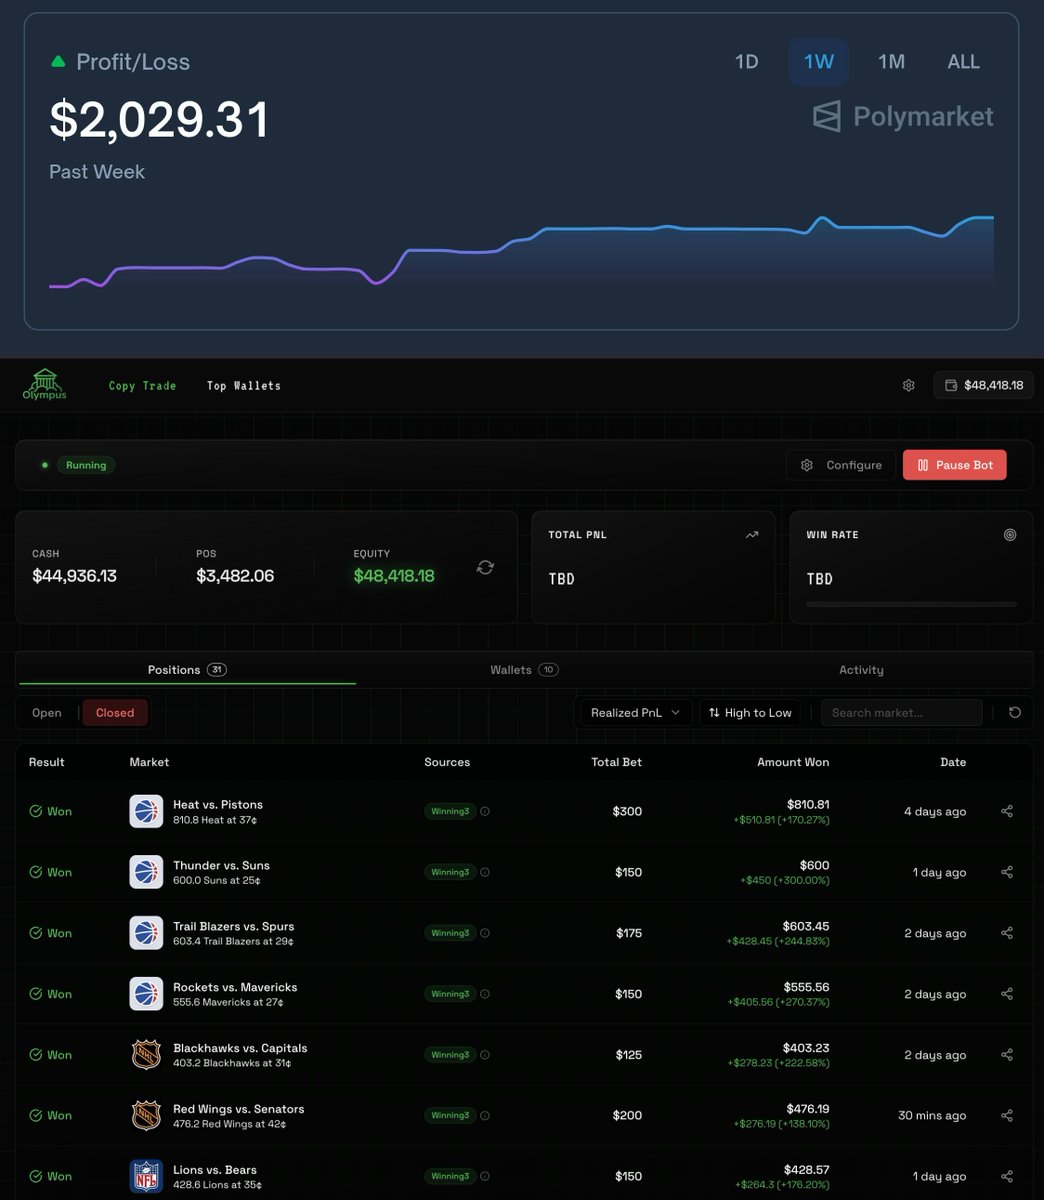The height and width of the screenshot is (1200, 1044).
Task: Focus the Search market field
Action: [901, 713]
